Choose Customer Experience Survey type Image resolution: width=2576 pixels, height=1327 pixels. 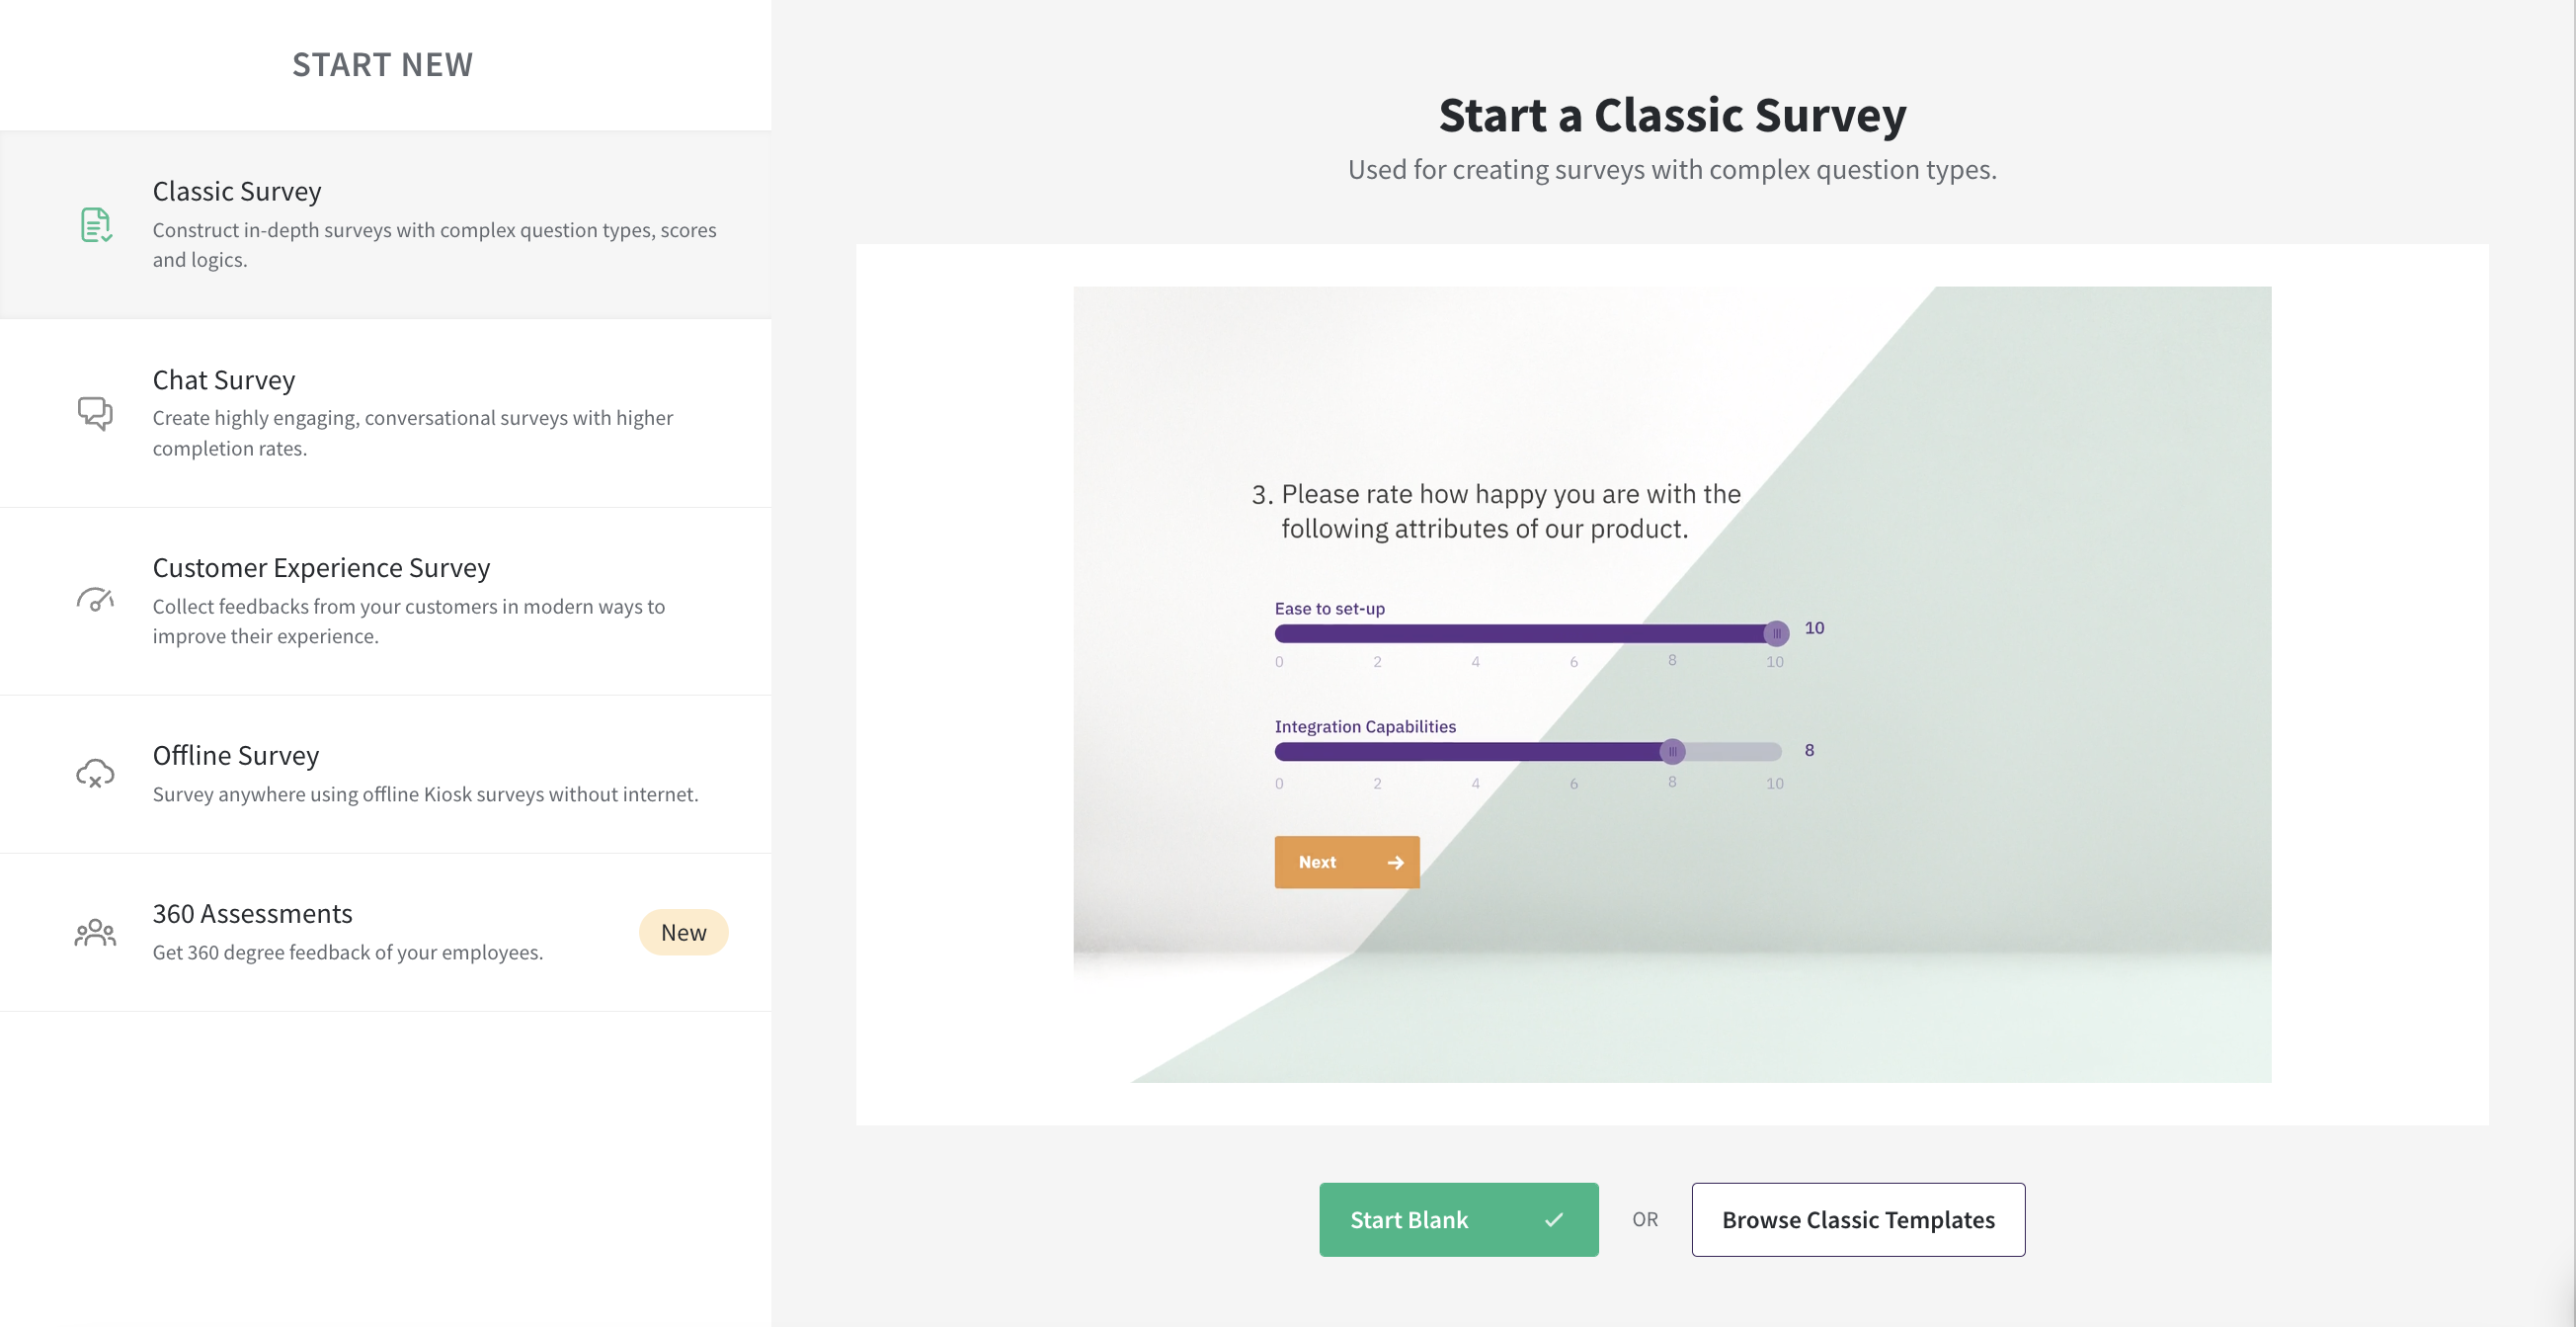pyautogui.click(x=386, y=601)
